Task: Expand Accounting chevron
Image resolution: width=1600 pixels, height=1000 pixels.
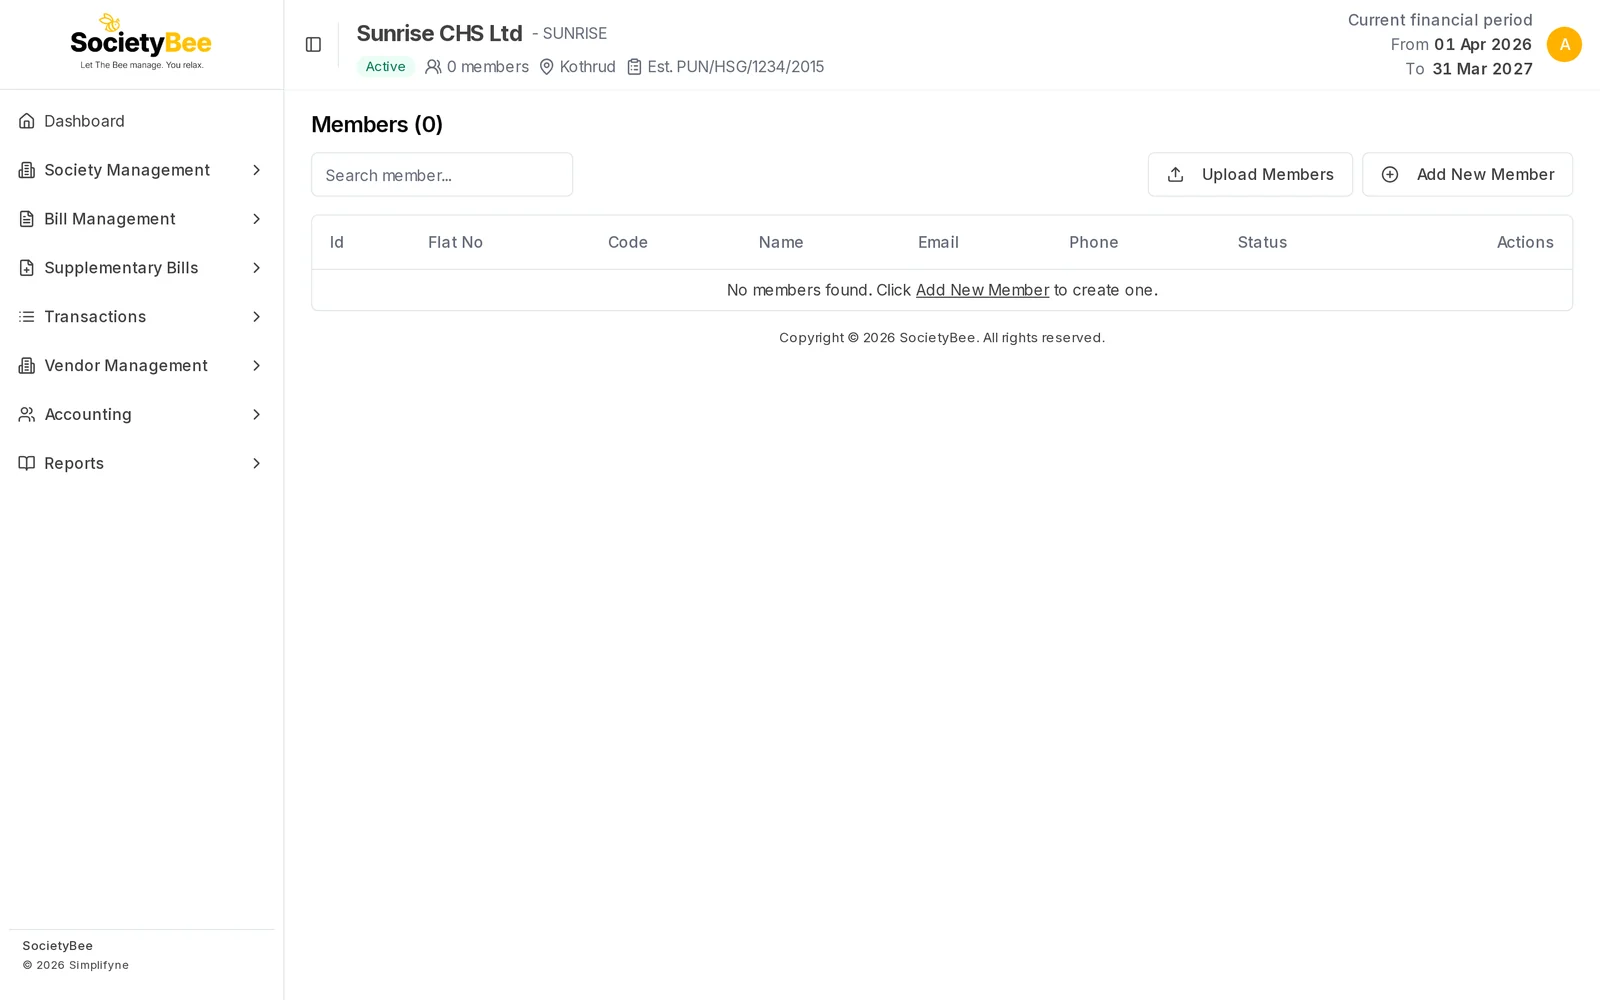Action: [x=256, y=414]
